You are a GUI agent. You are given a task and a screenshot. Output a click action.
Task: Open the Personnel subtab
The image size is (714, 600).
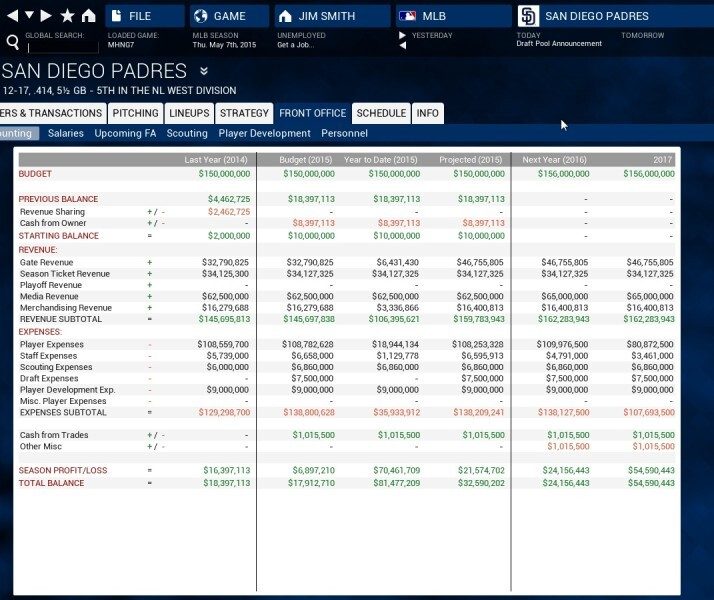pos(344,133)
